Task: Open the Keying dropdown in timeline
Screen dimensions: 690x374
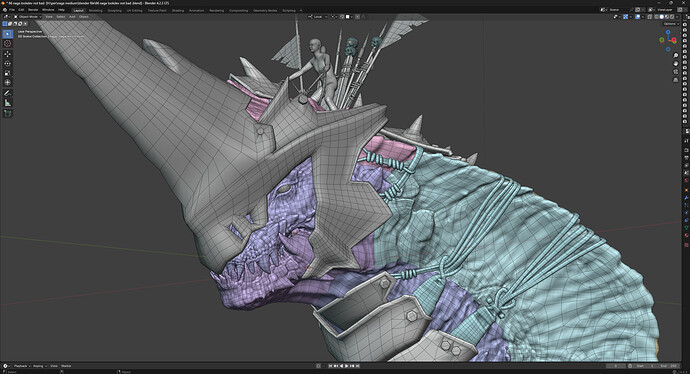Action: click(39, 366)
